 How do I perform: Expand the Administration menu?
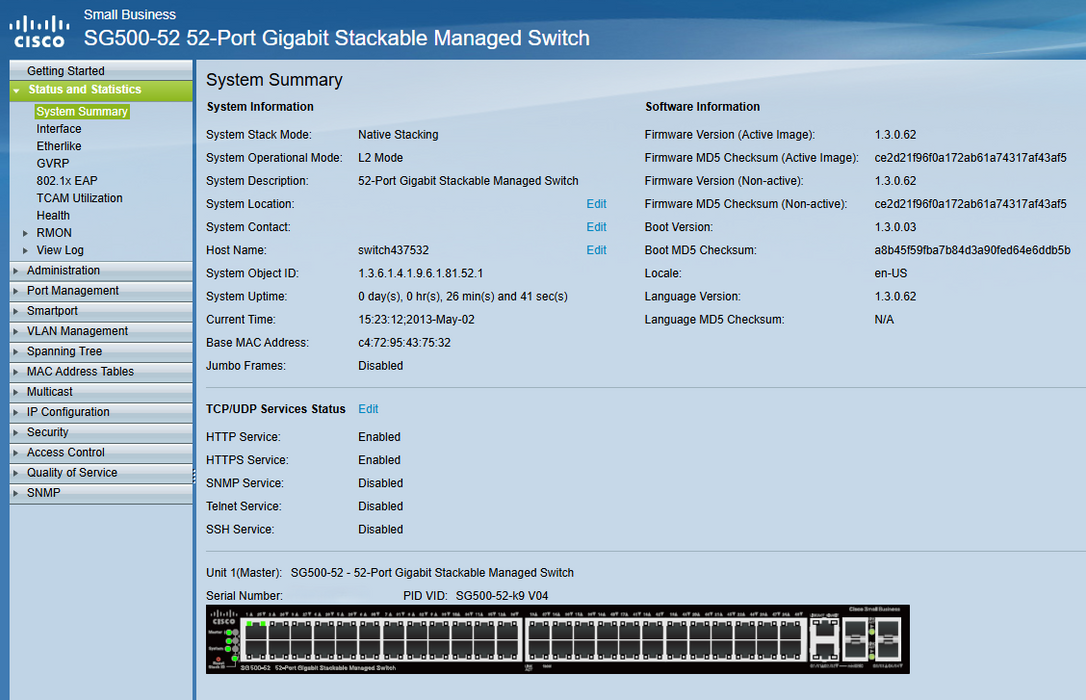coord(100,271)
